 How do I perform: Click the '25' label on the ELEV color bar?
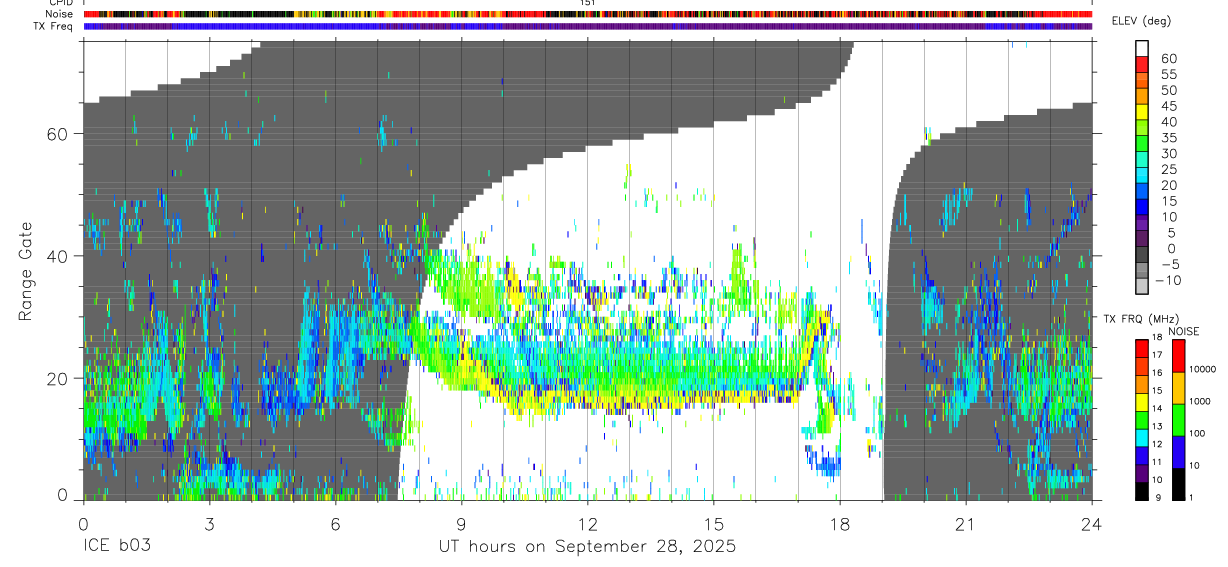coord(1168,169)
